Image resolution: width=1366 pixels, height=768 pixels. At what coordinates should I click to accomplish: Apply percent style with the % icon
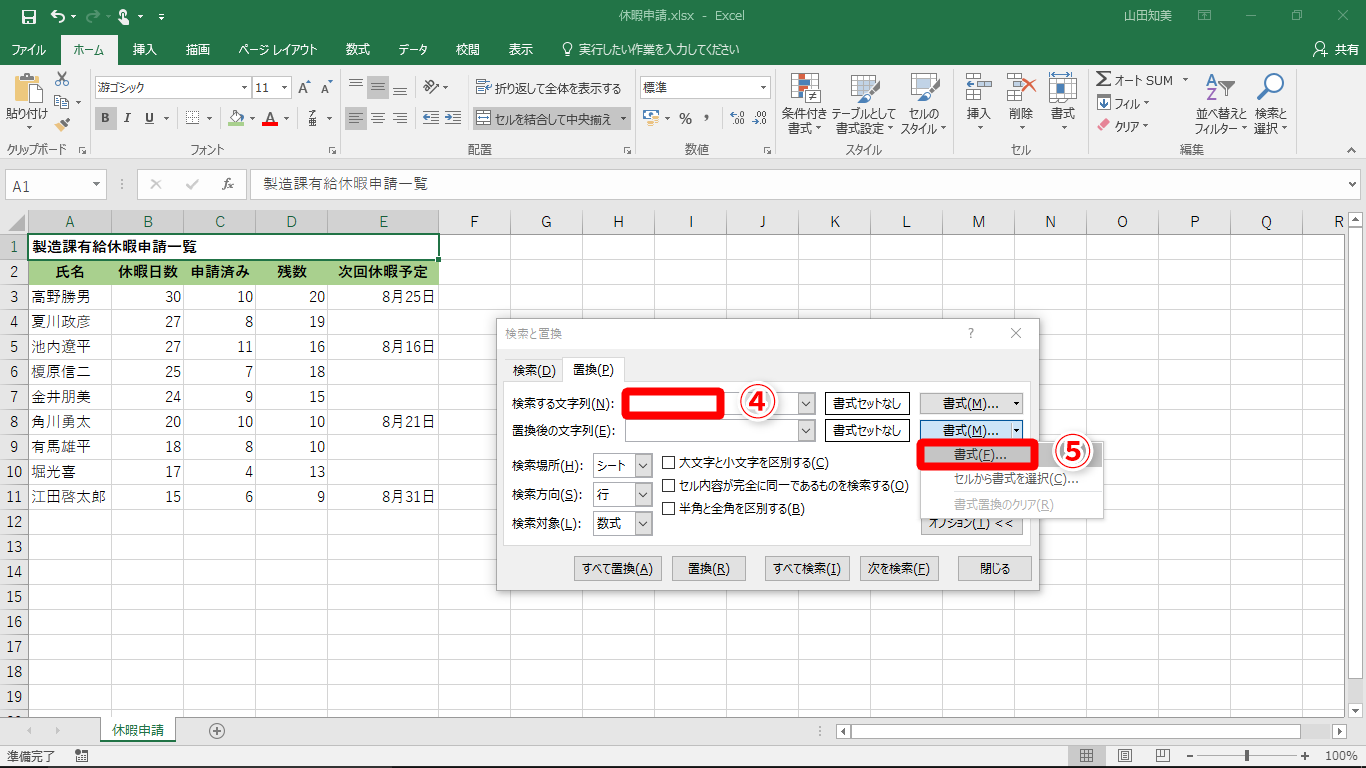(686, 118)
